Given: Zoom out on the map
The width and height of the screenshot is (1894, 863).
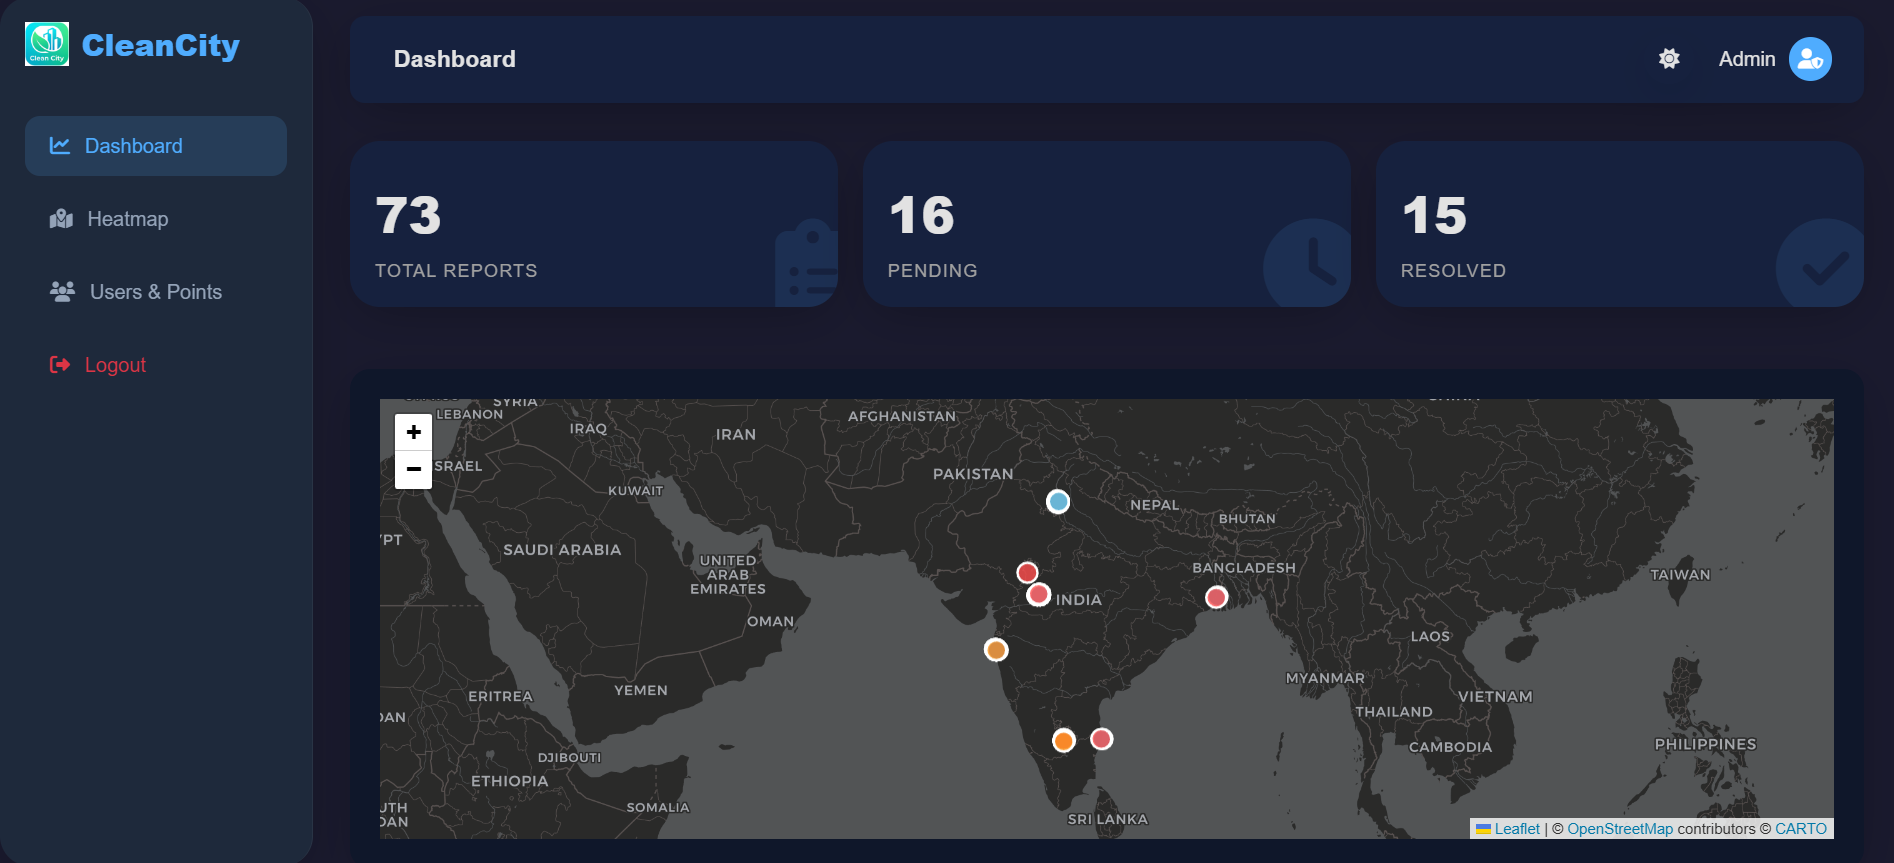Looking at the screenshot, I should [413, 469].
